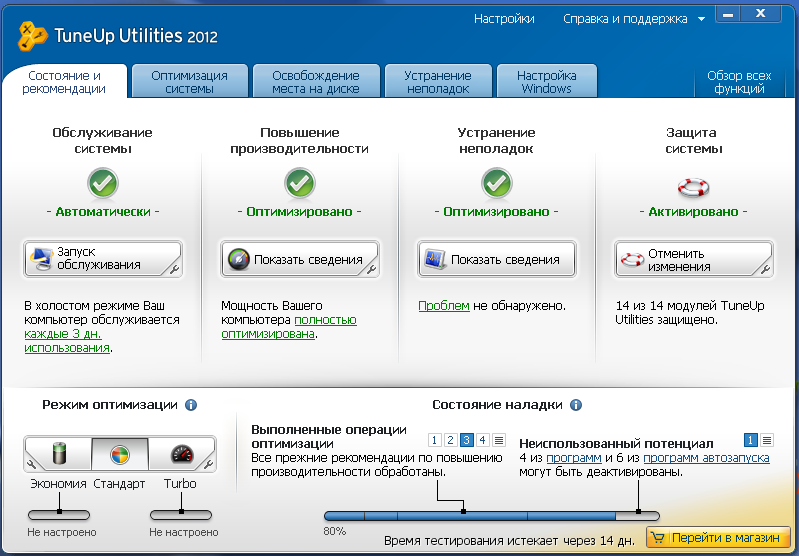Open Настройки in the top bar
This screenshot has height=556, width=799.
coord(504,19)
